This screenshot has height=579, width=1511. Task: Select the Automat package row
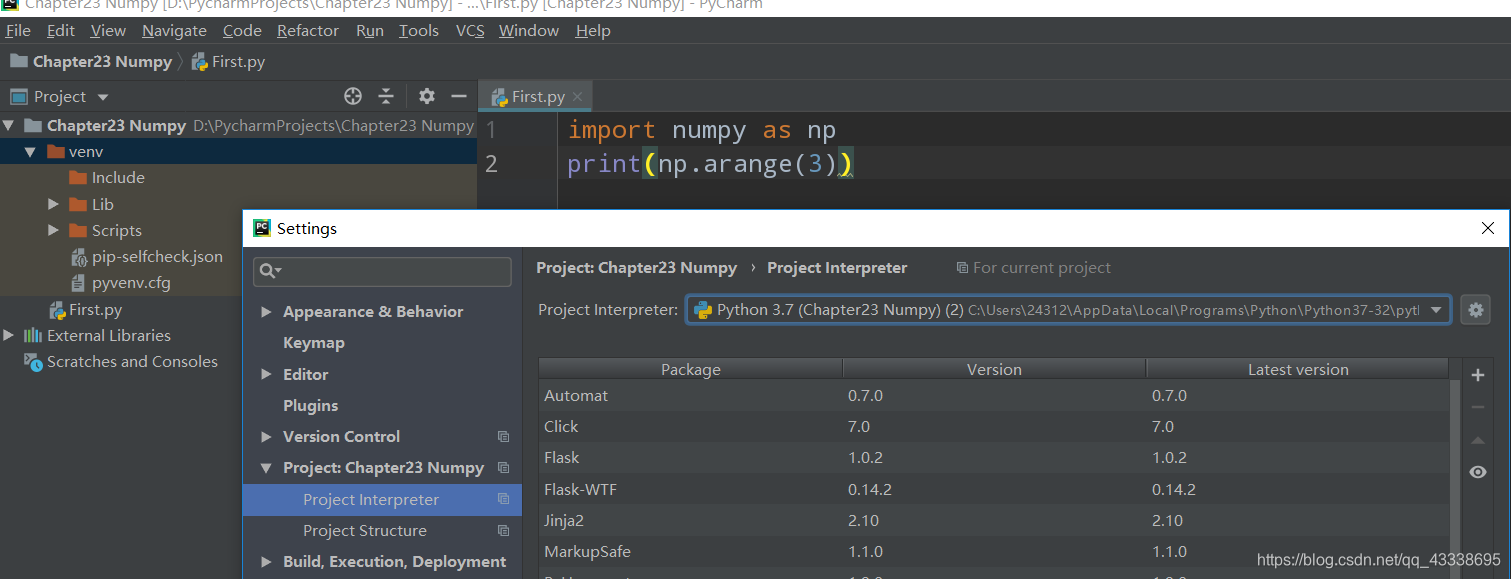tap(995, 395)
